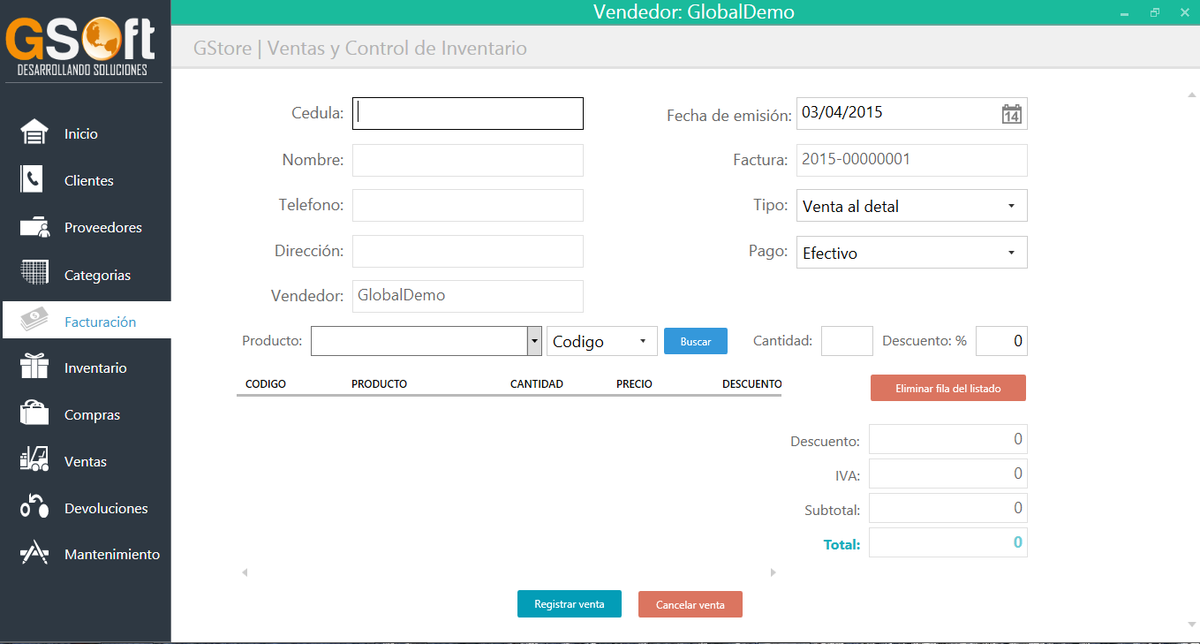Screen dimensions: 1200x644
Task: Click the Facturación money icon
Action: tap(35, 320)
